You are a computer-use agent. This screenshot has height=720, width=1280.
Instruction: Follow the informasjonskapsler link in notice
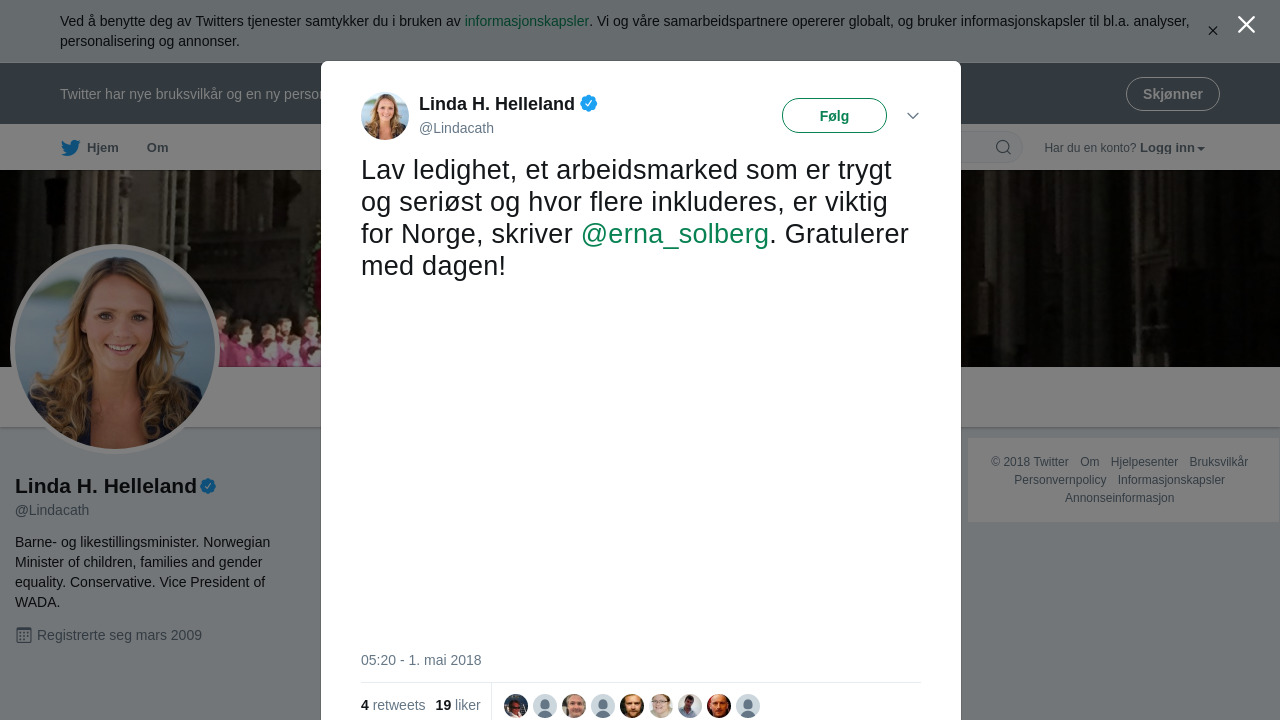tap(527, 21)
